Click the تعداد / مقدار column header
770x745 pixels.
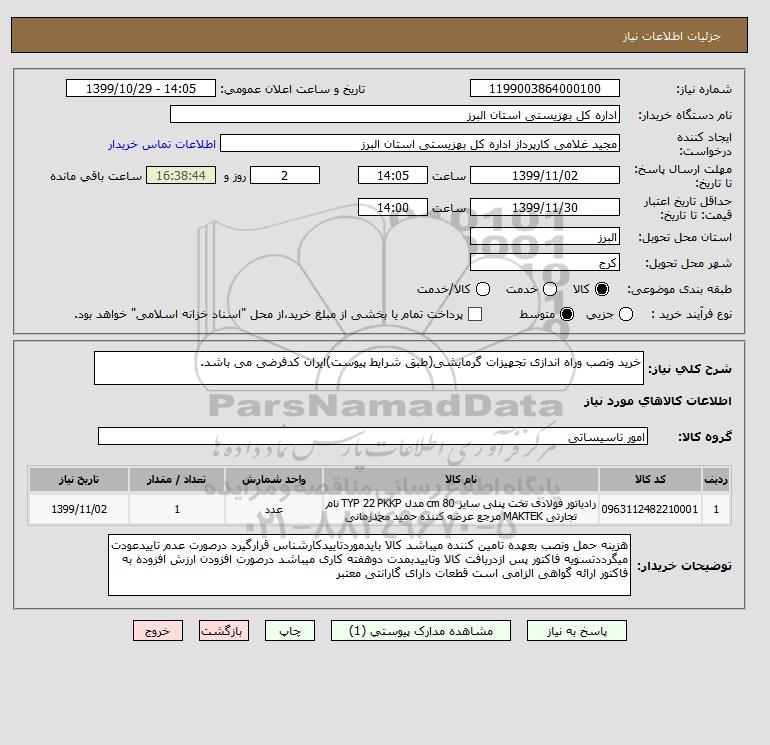click(177, 479)
